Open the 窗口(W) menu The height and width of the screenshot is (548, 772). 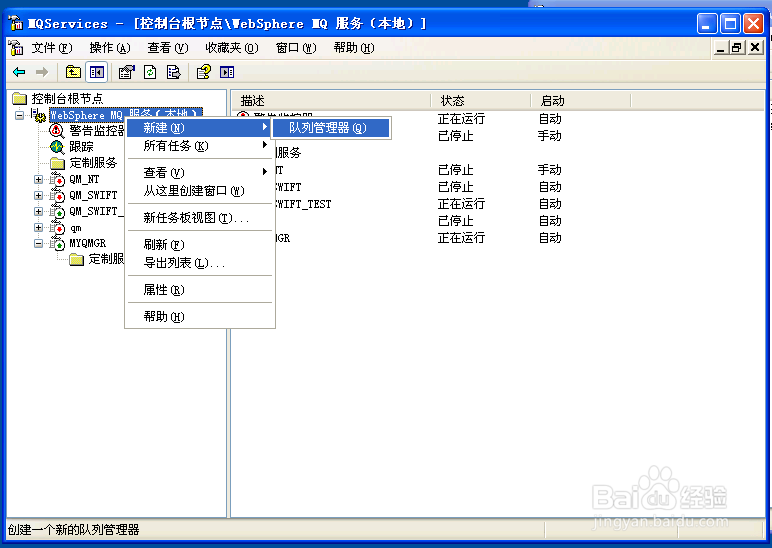coord(296,48)
